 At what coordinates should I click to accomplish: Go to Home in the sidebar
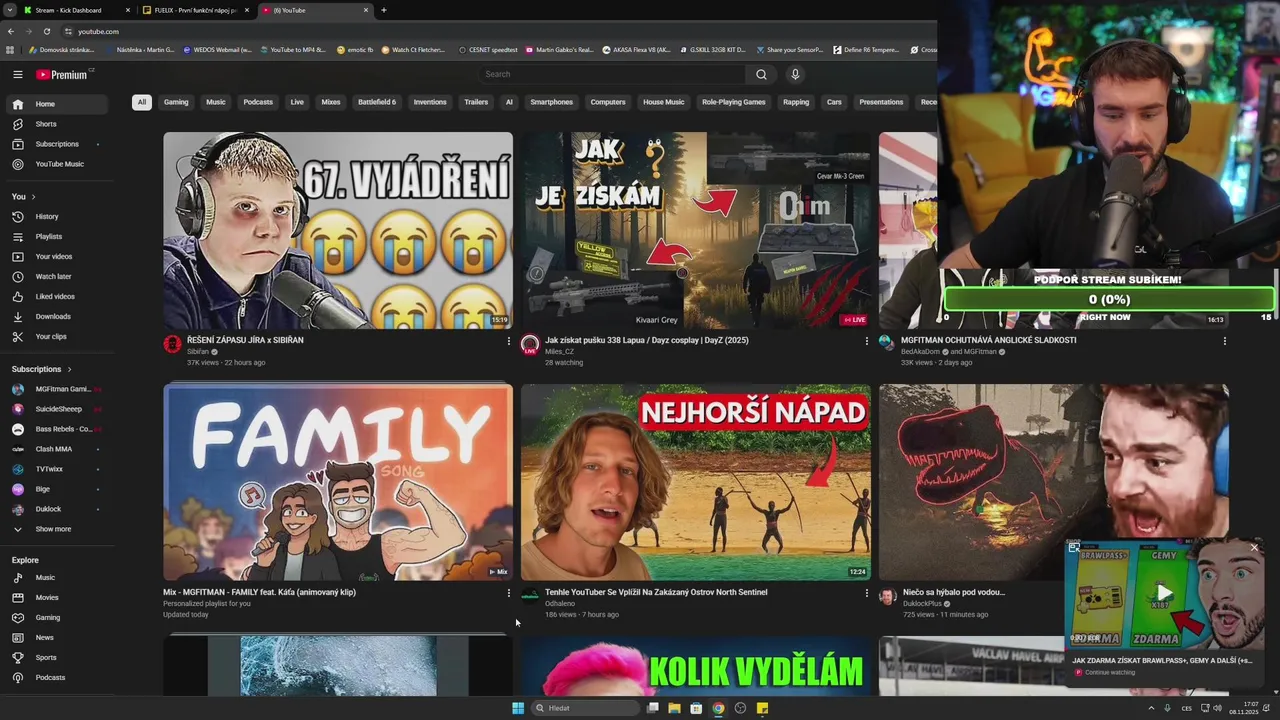tap(56, 104)
